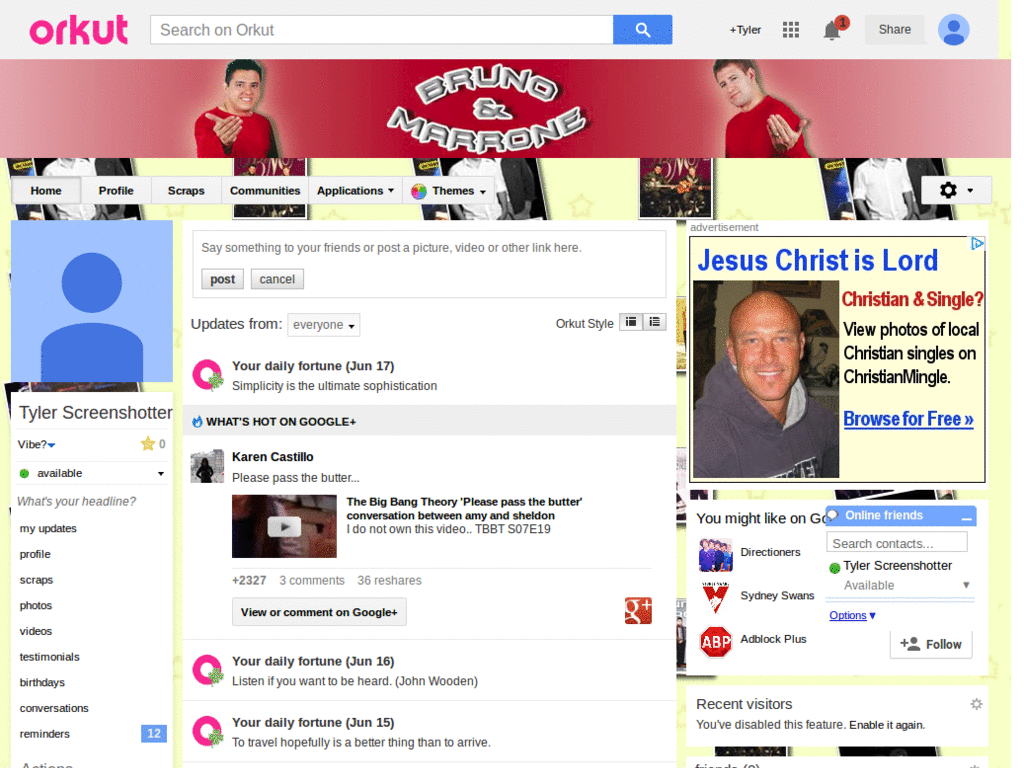
Task: Open the Profile tab
Action: (x=116, y=191)
